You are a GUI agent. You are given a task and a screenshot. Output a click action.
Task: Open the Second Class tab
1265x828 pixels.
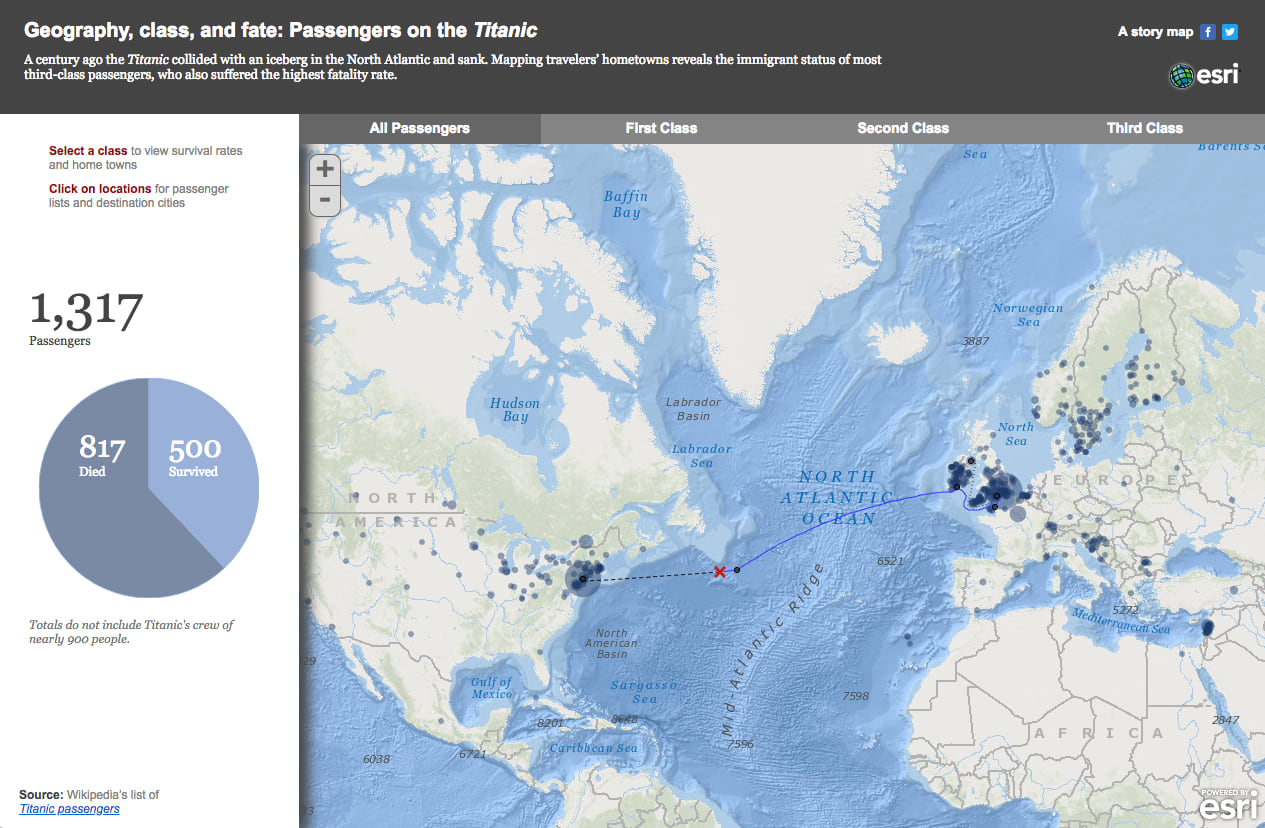pyautogui.click(x=903, y=128)
